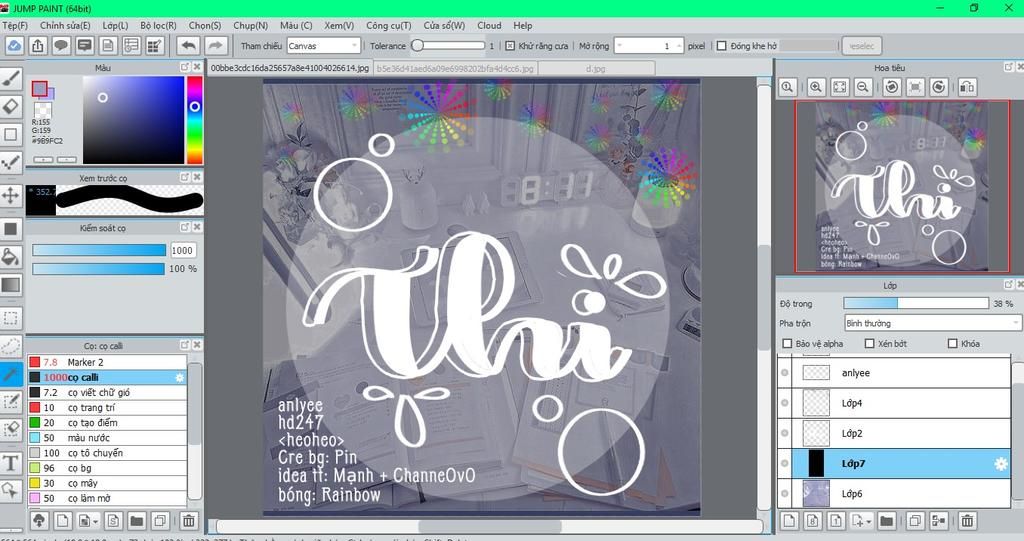Select the Gradient tool
1024x541 pixels.
point(10,285)
